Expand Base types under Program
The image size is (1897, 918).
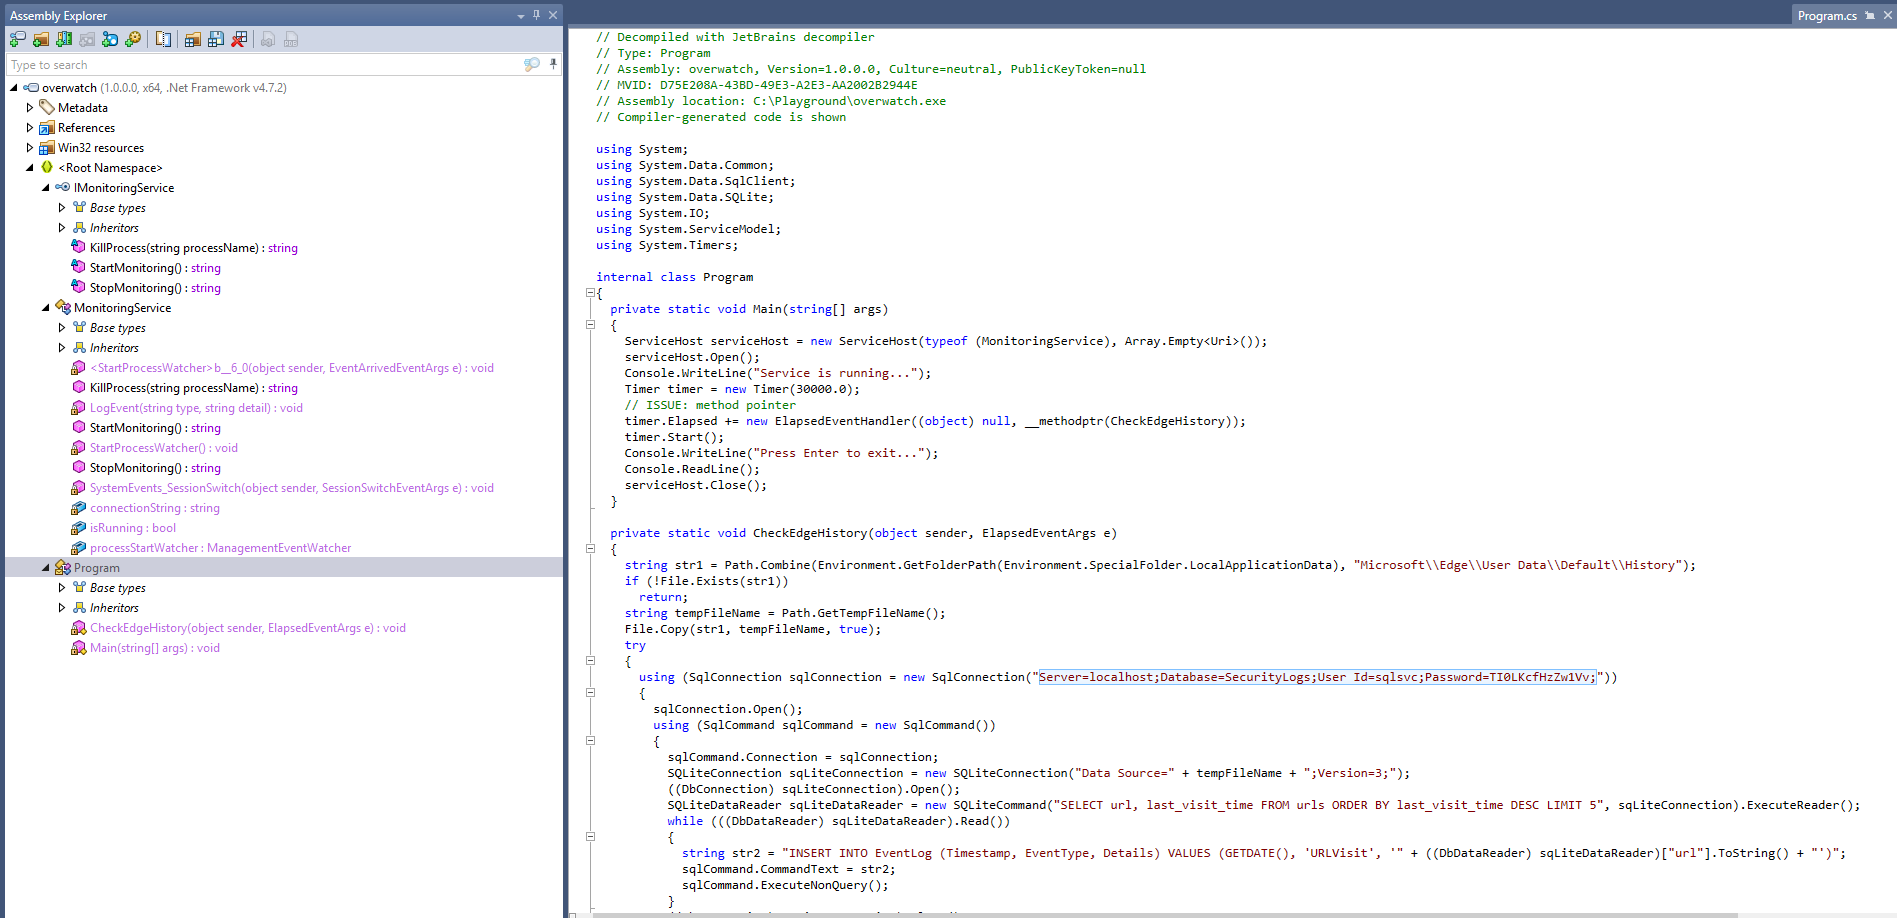[62, 588]
